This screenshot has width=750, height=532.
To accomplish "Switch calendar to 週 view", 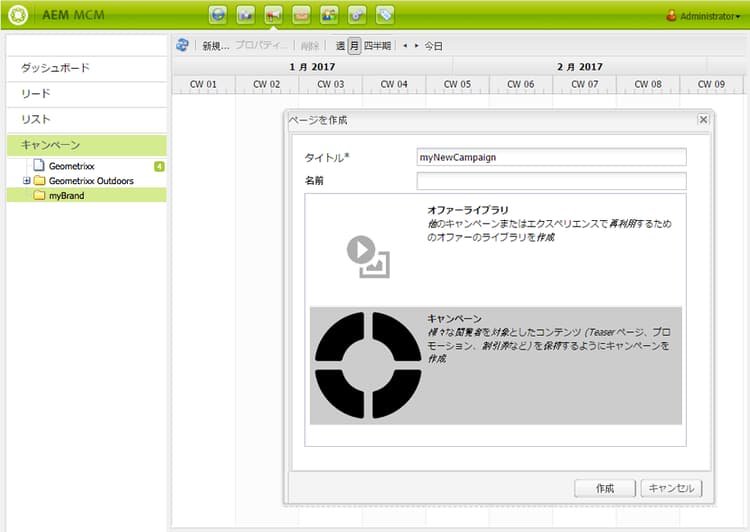I will point(340,45).
